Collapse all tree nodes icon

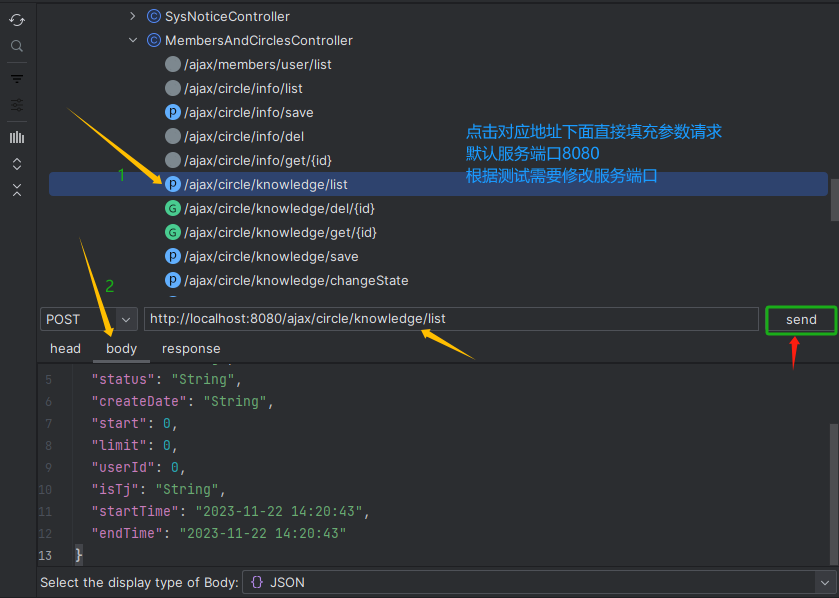coord(15,190)
